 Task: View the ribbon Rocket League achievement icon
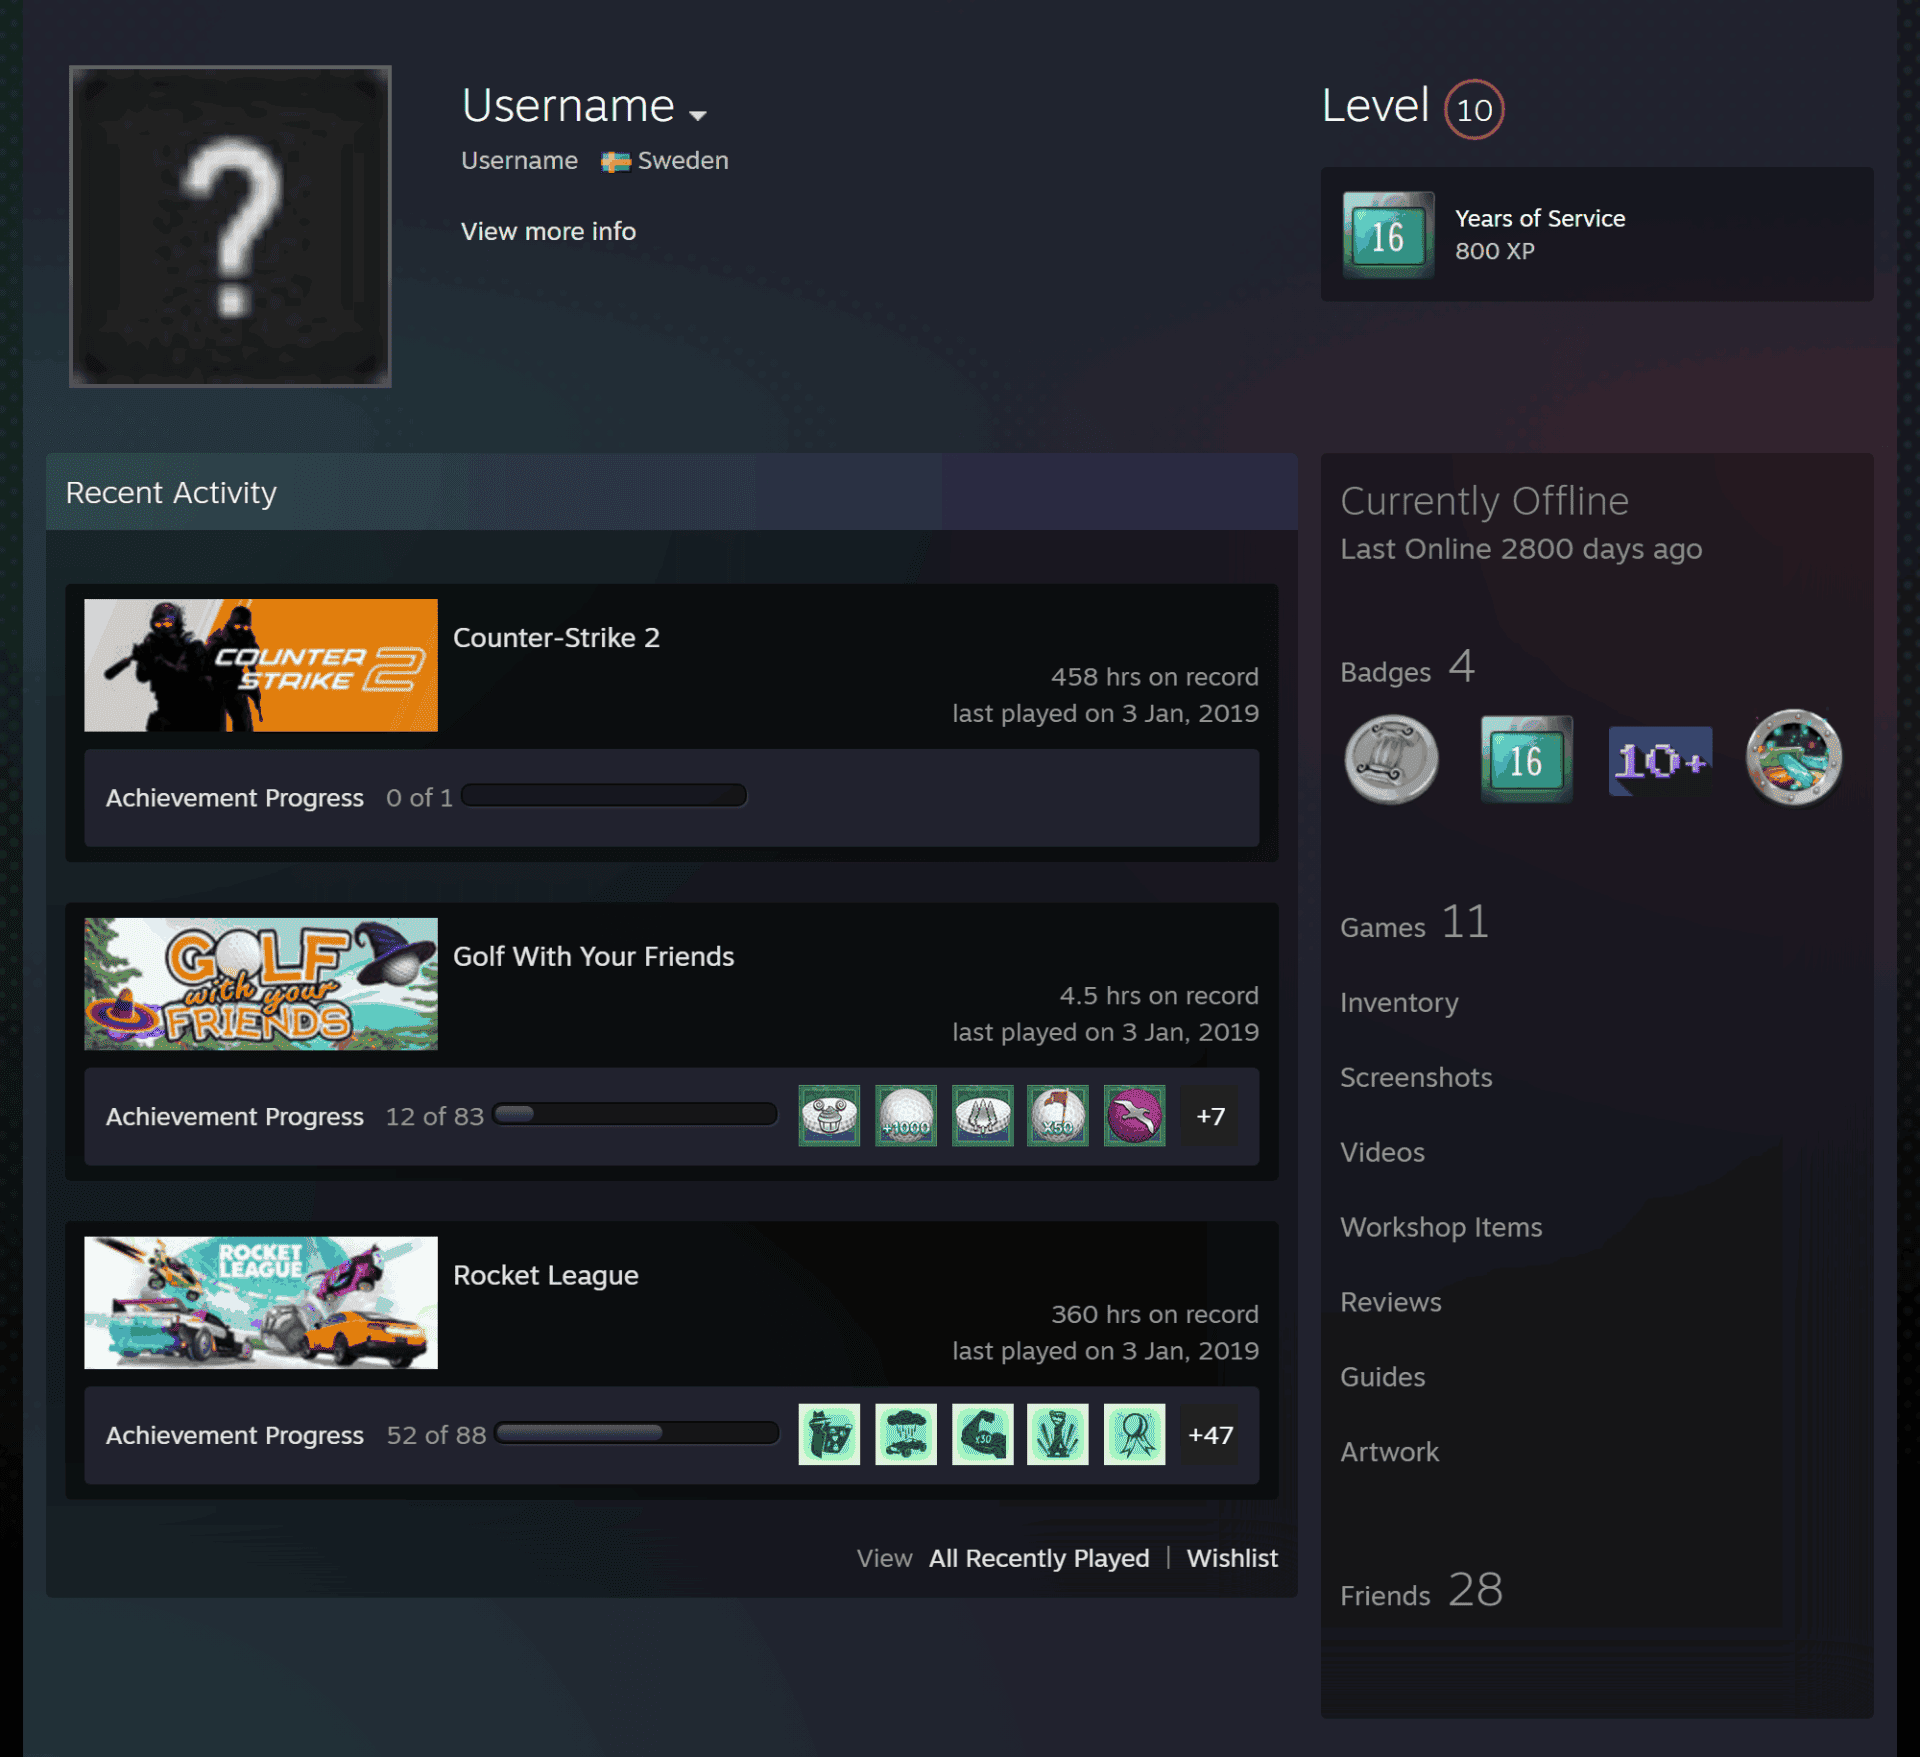(1134, 1434)
